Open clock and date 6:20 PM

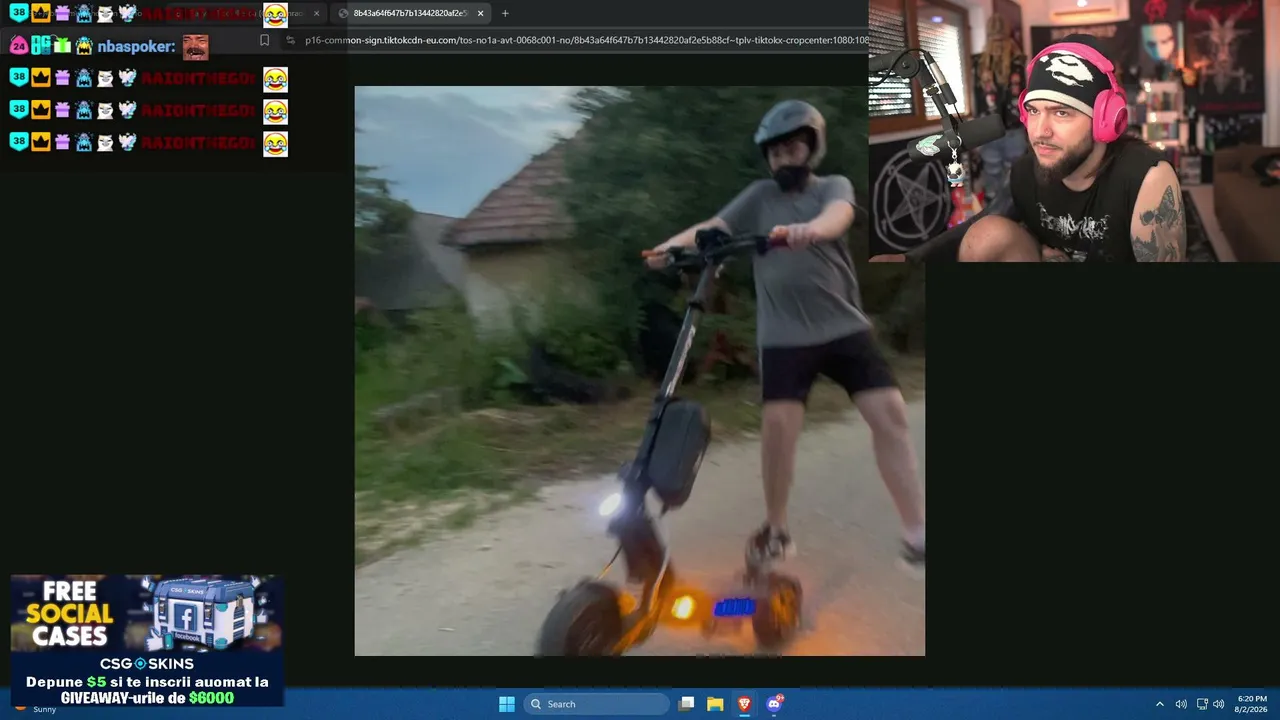1252,704
